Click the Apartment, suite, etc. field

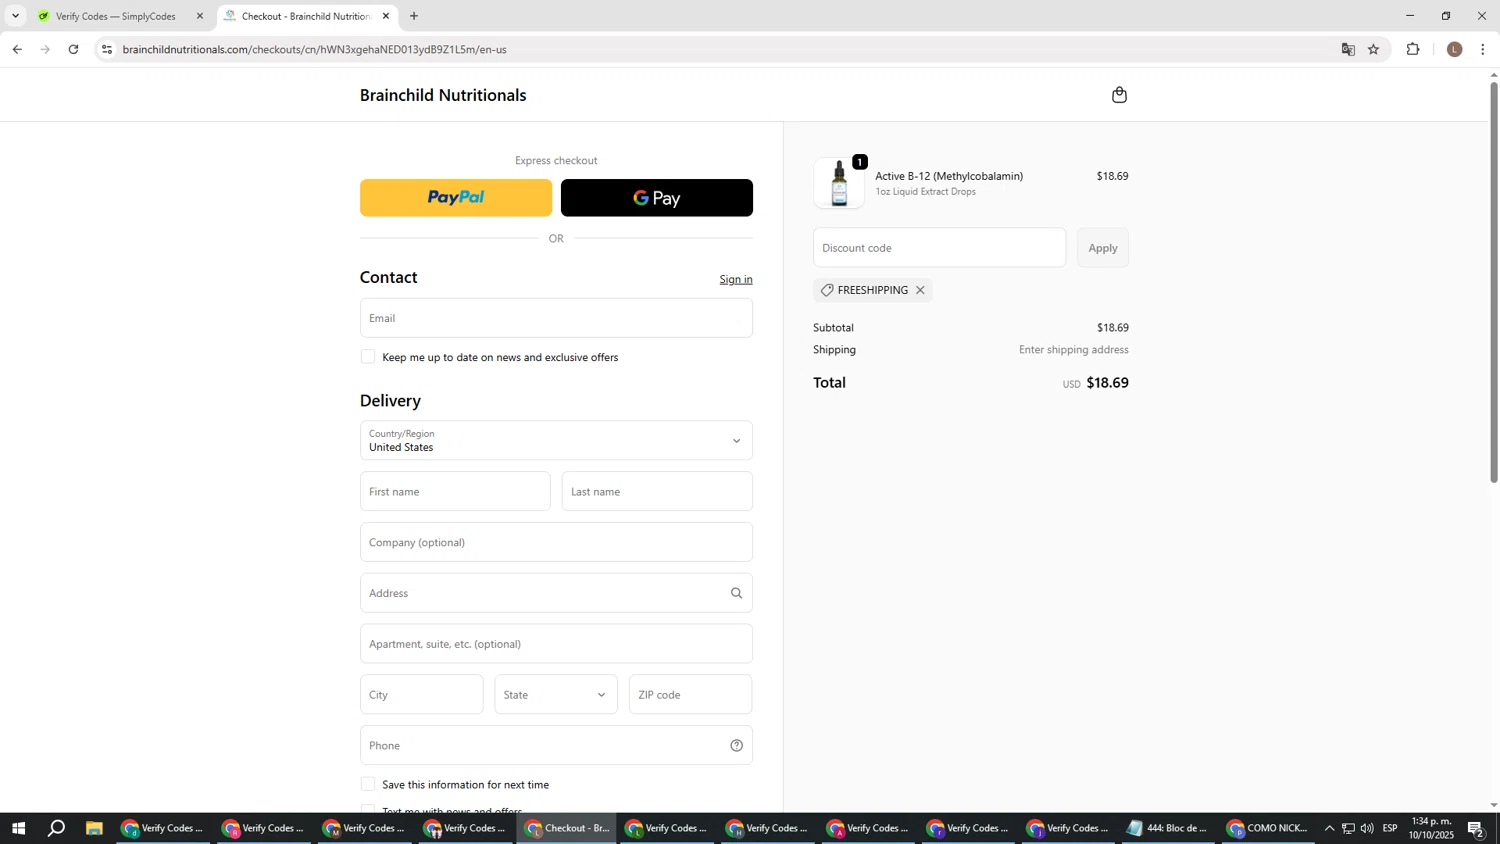(556, 644)
